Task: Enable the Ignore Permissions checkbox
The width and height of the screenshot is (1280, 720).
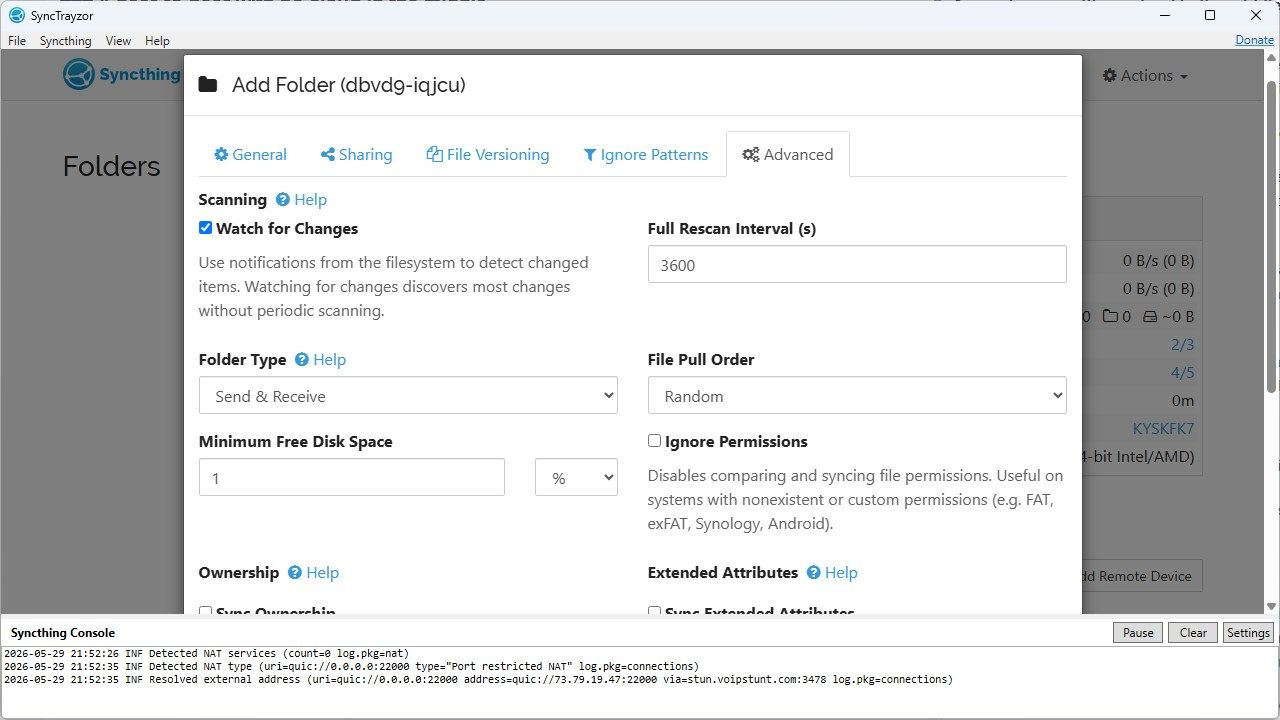Action: [654, 441]
